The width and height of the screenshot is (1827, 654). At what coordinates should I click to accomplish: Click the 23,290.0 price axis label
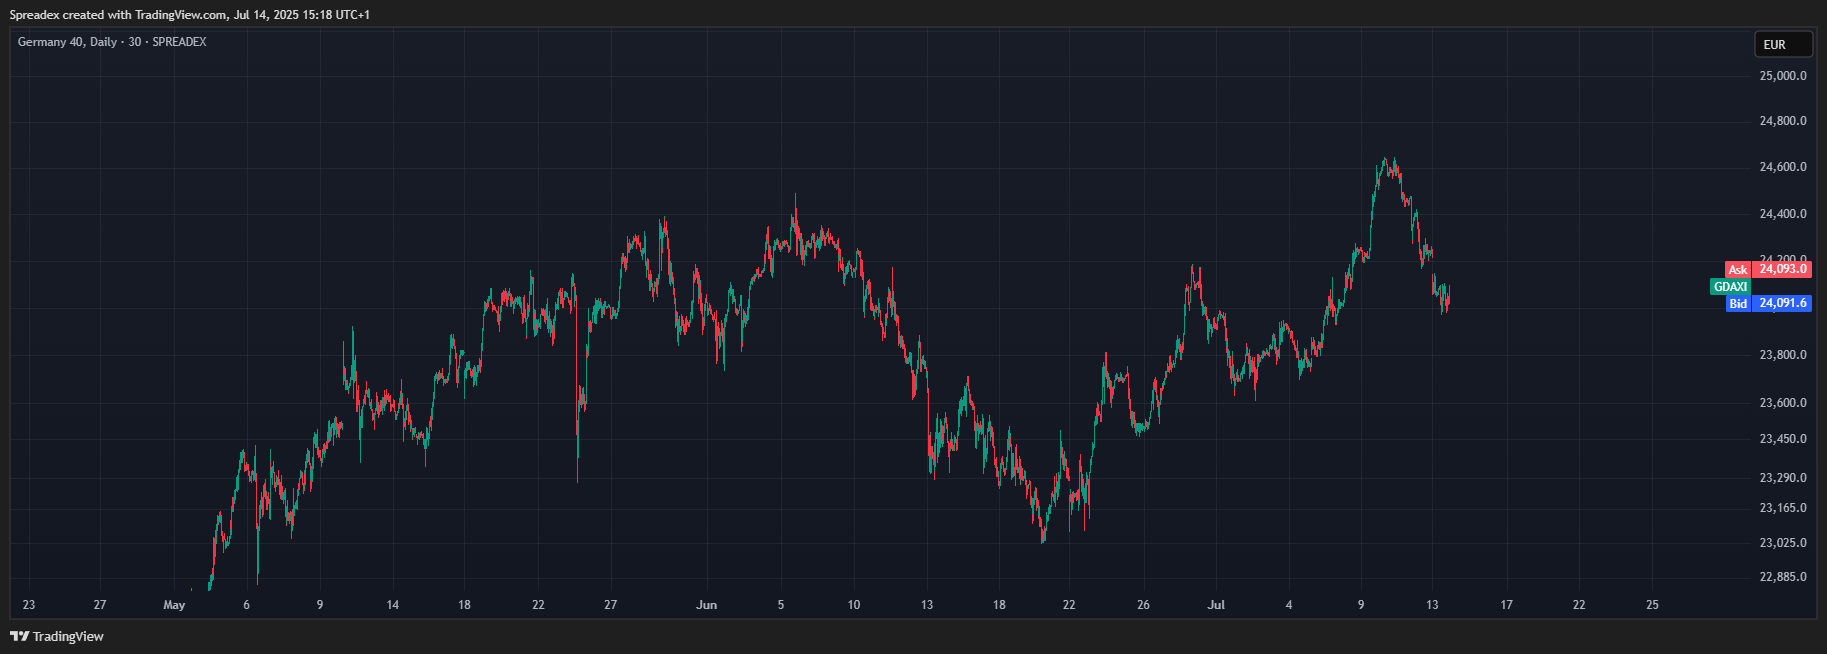coord(1783,478)
